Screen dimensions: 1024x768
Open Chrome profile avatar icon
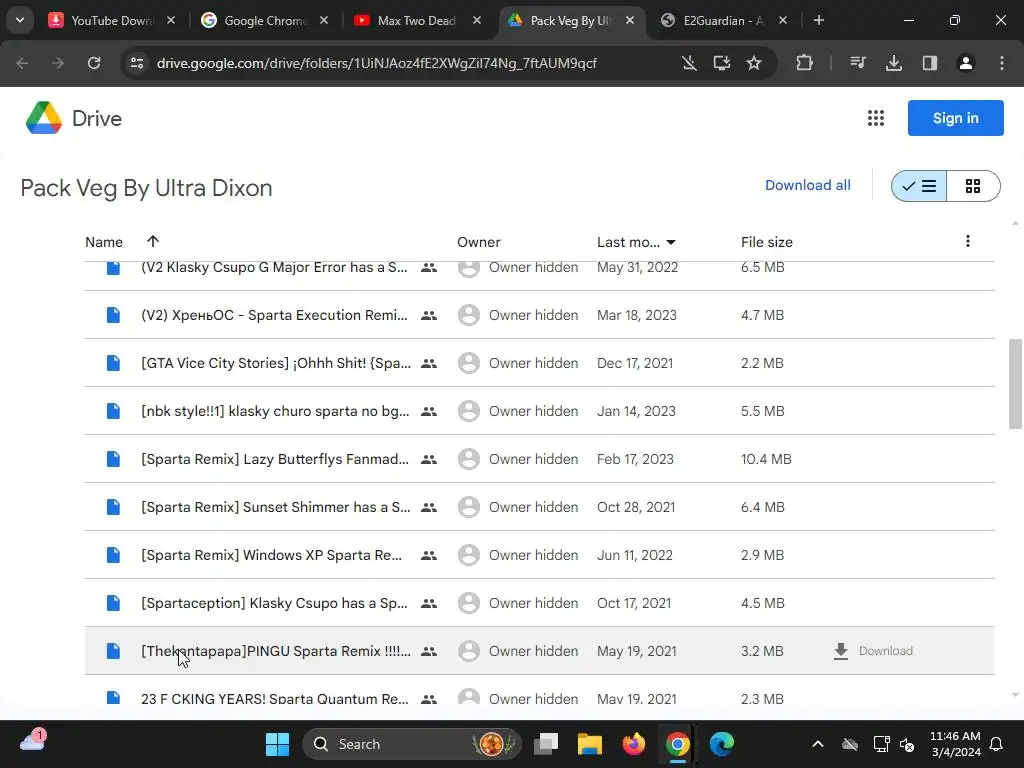pyautogui.click(x=965, y=63)
